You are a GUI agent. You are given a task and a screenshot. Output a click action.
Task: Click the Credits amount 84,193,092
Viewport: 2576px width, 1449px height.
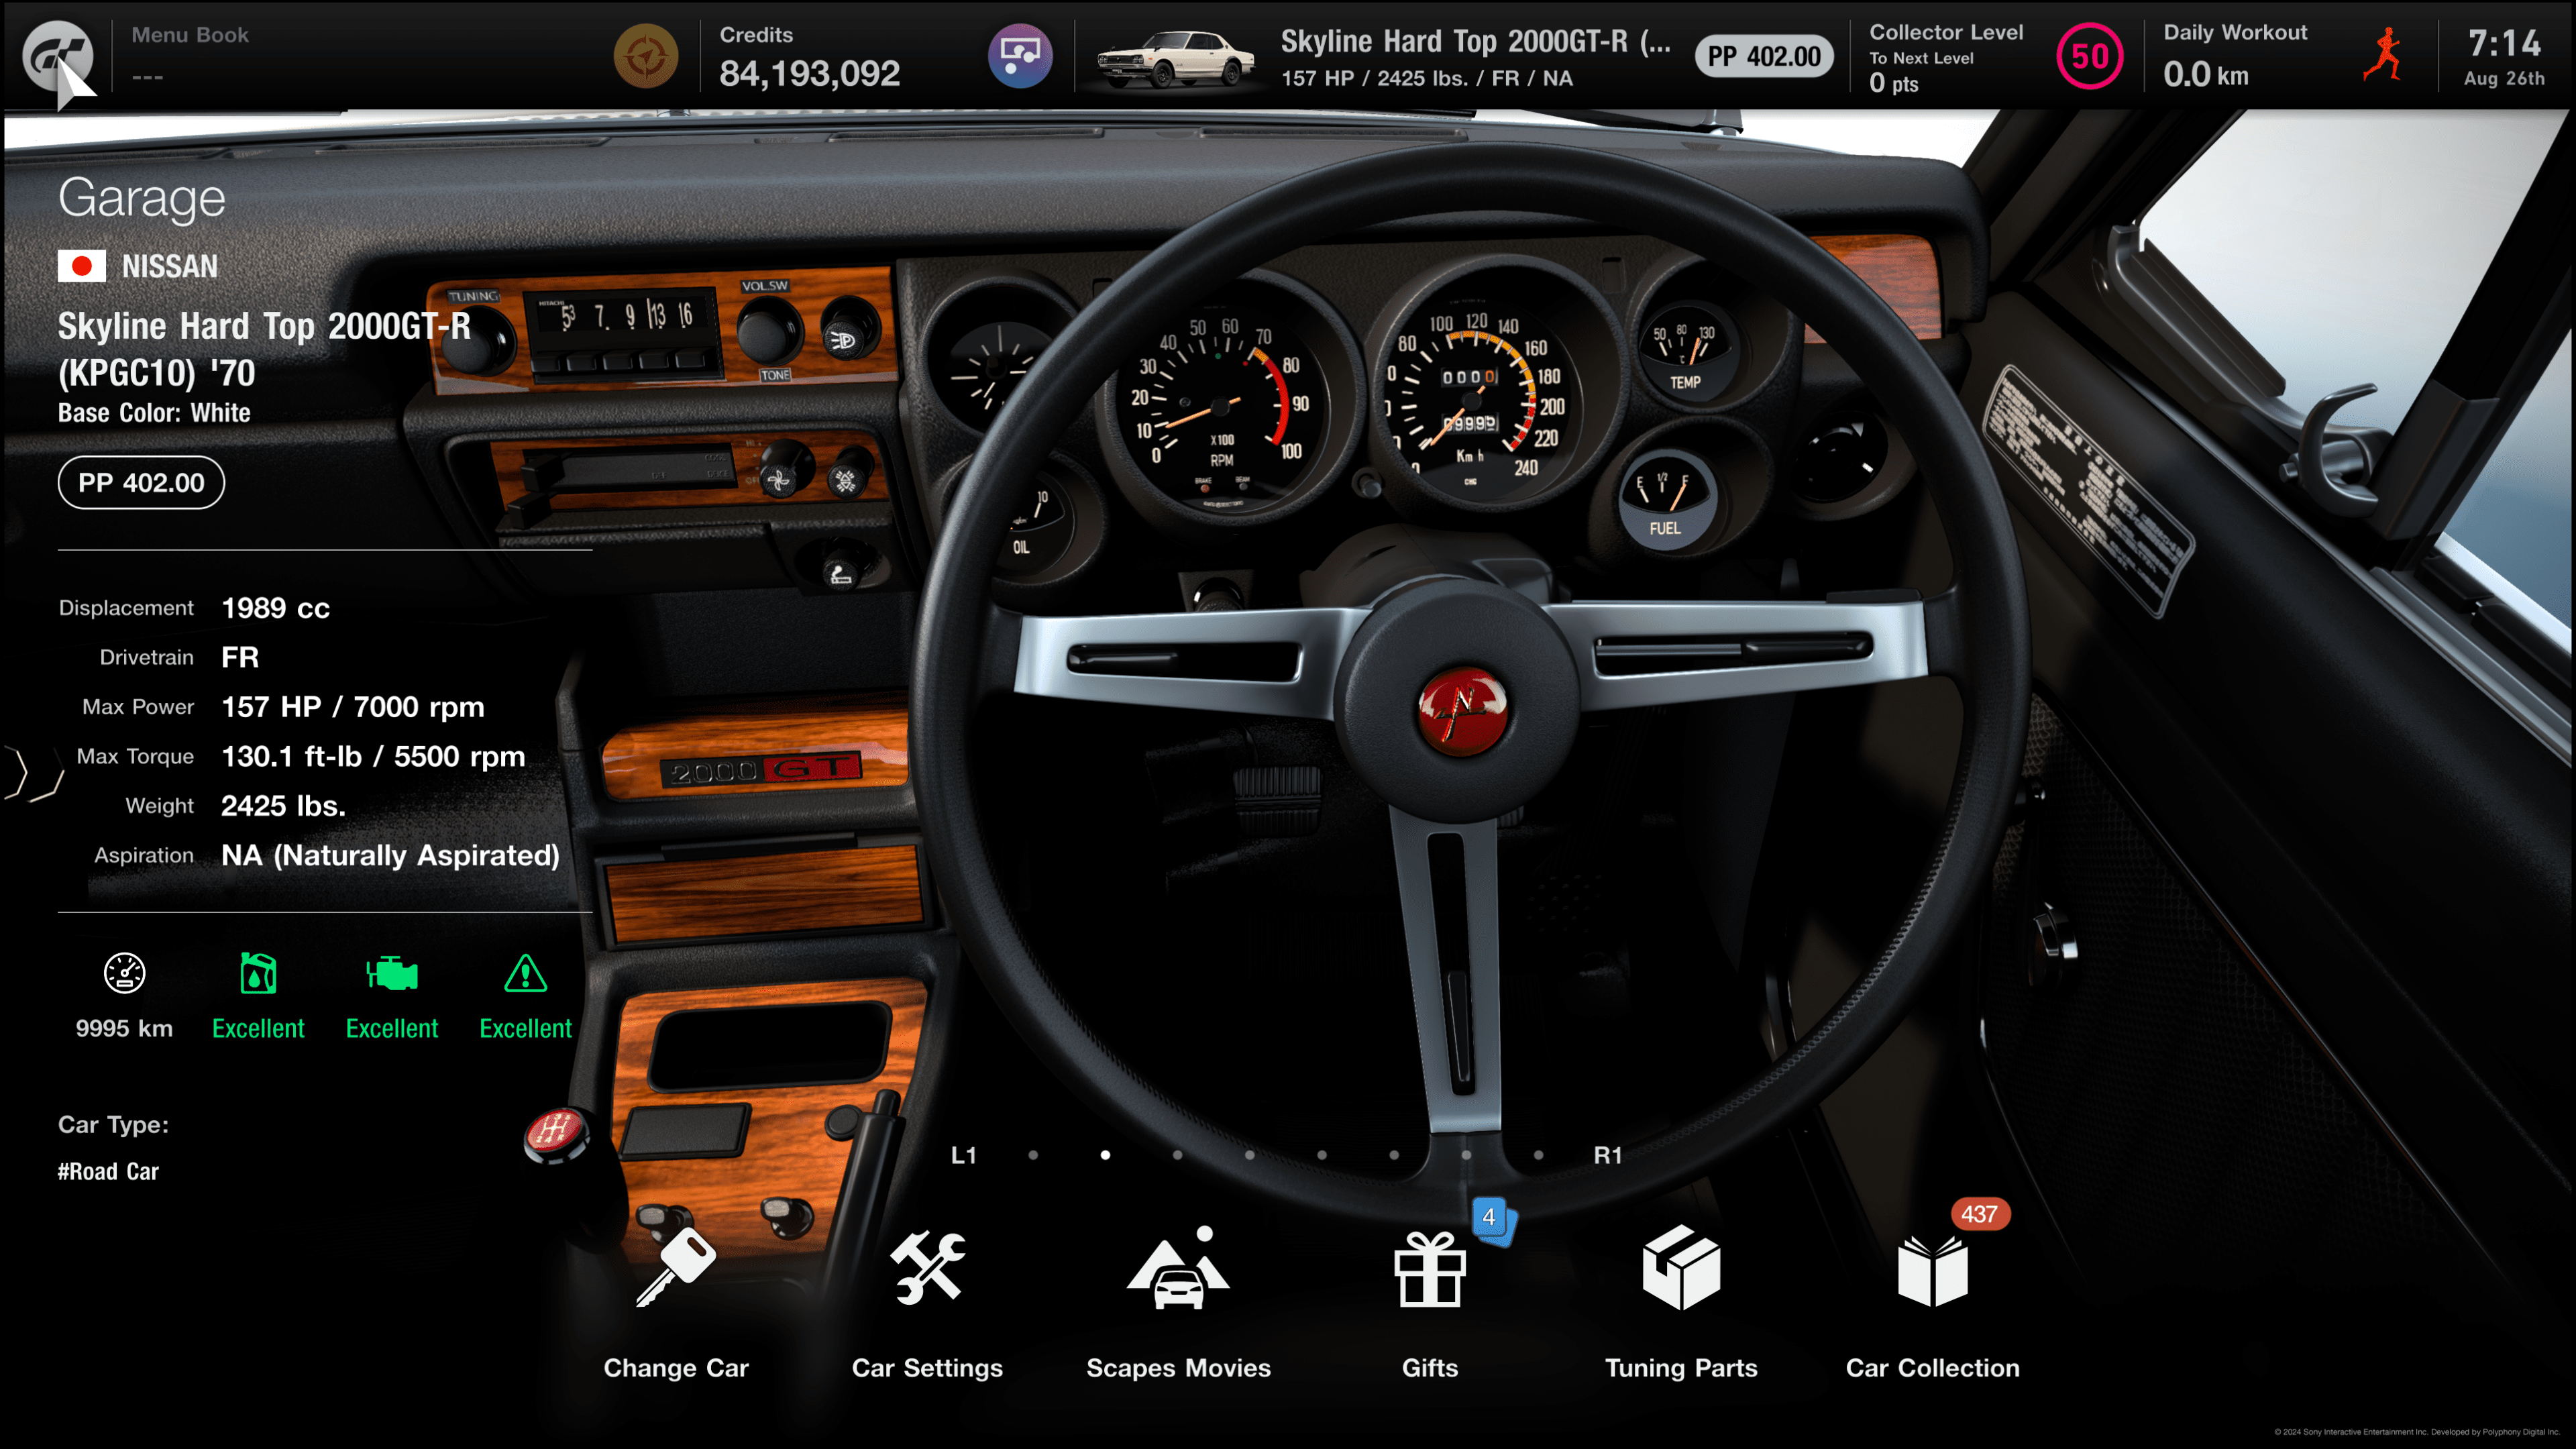click(809, 73)
